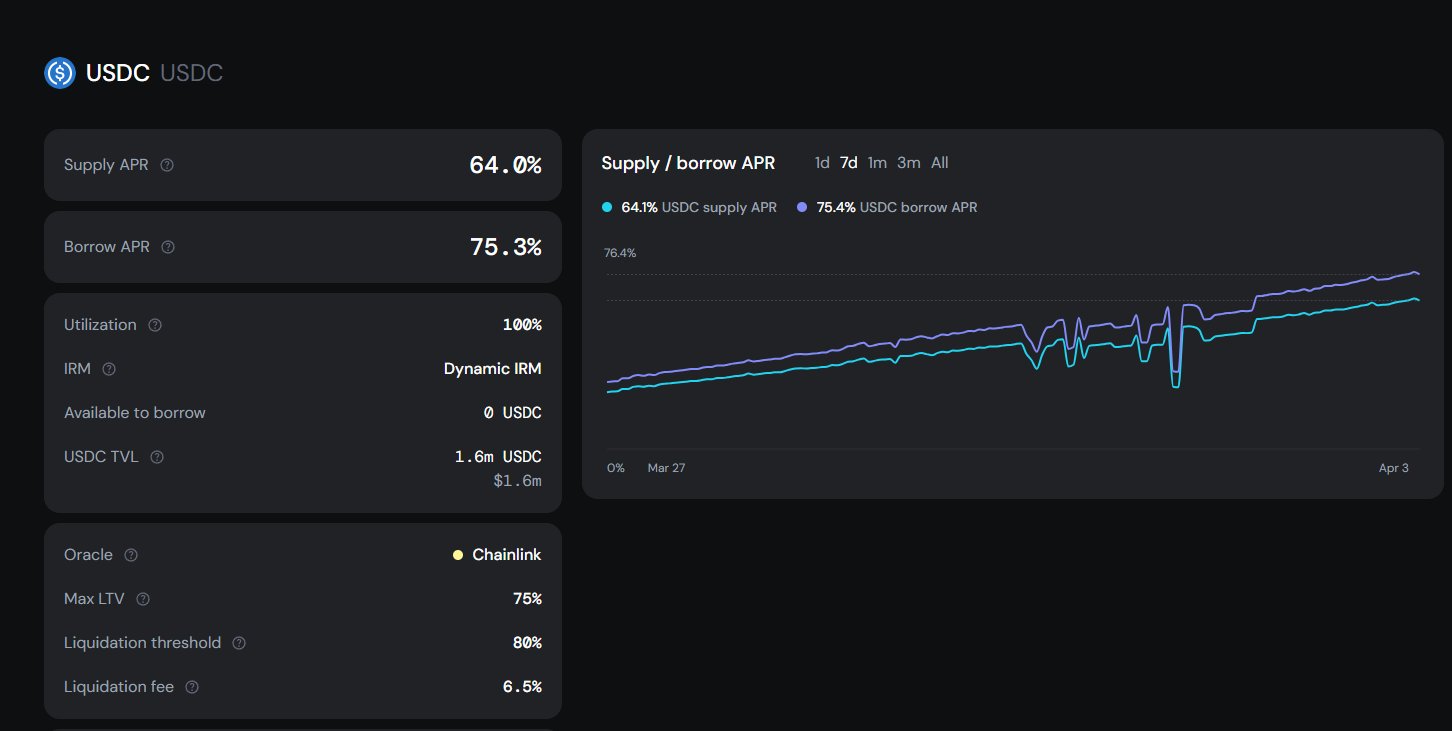Click the Max LTV help icon
Screen dimensions: 1452x731
coord(143,599)
